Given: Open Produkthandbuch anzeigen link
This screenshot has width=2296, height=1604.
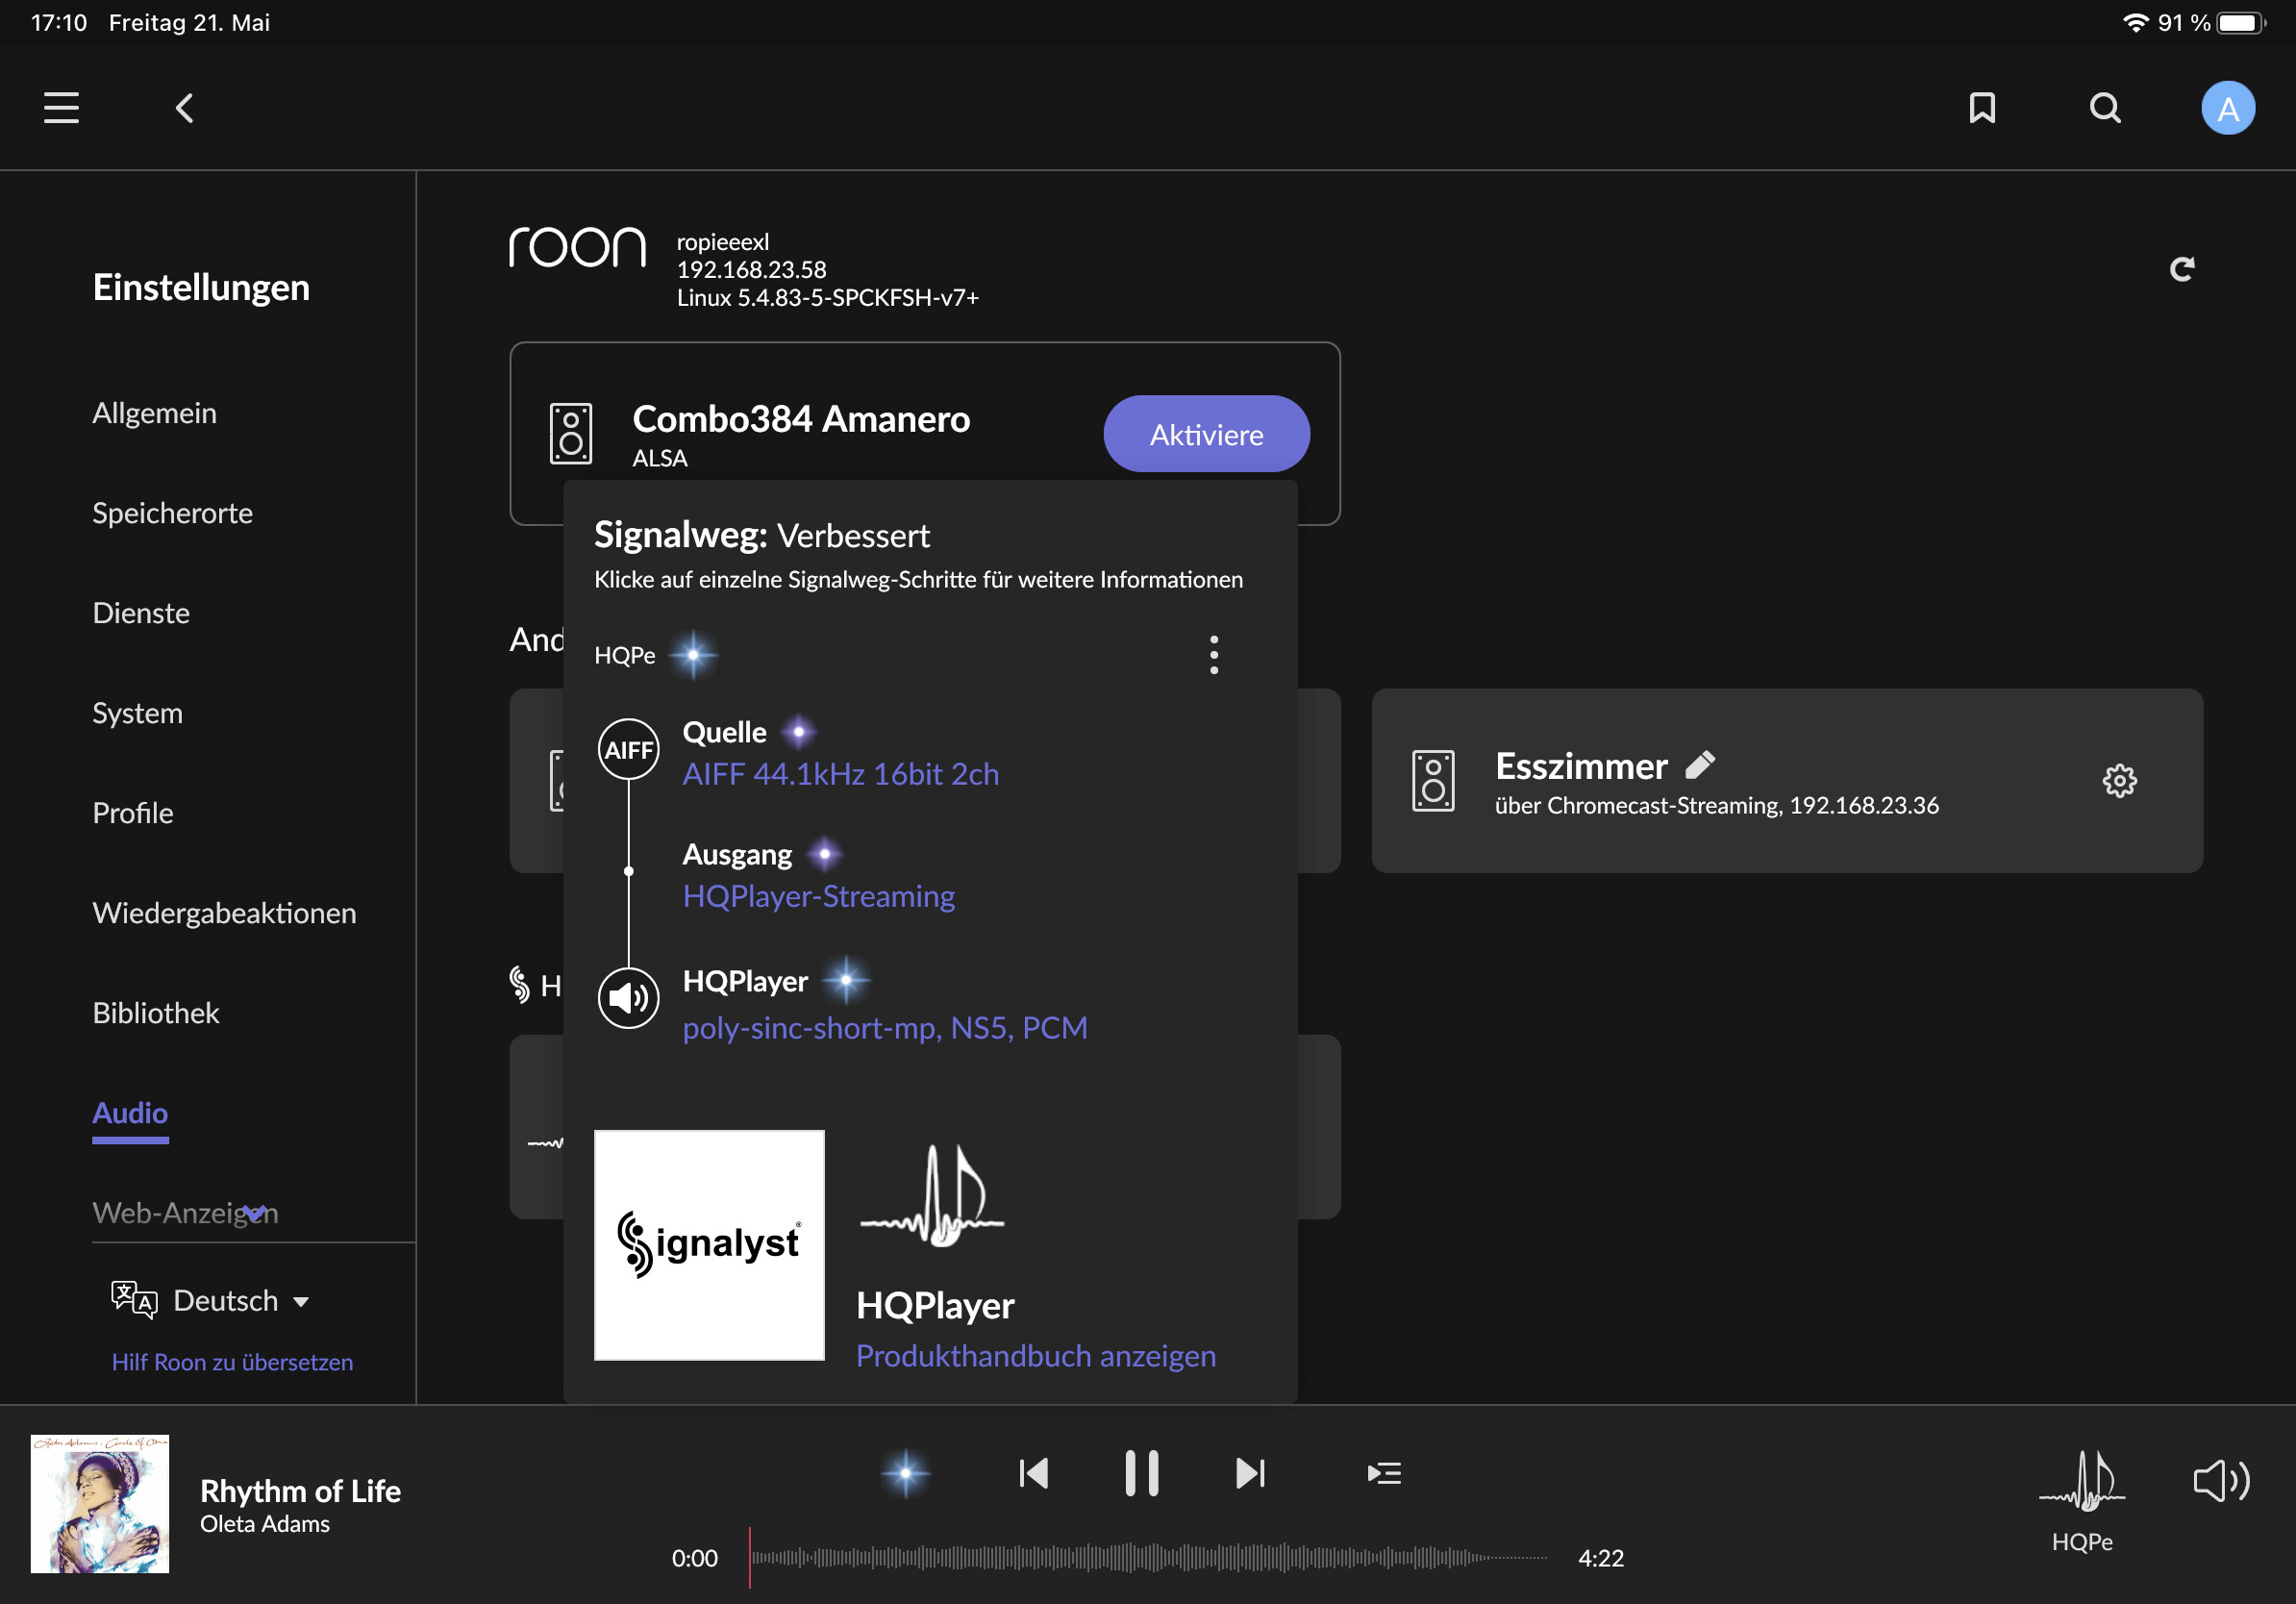Looking at the screenshot, I should 1036,1356.
